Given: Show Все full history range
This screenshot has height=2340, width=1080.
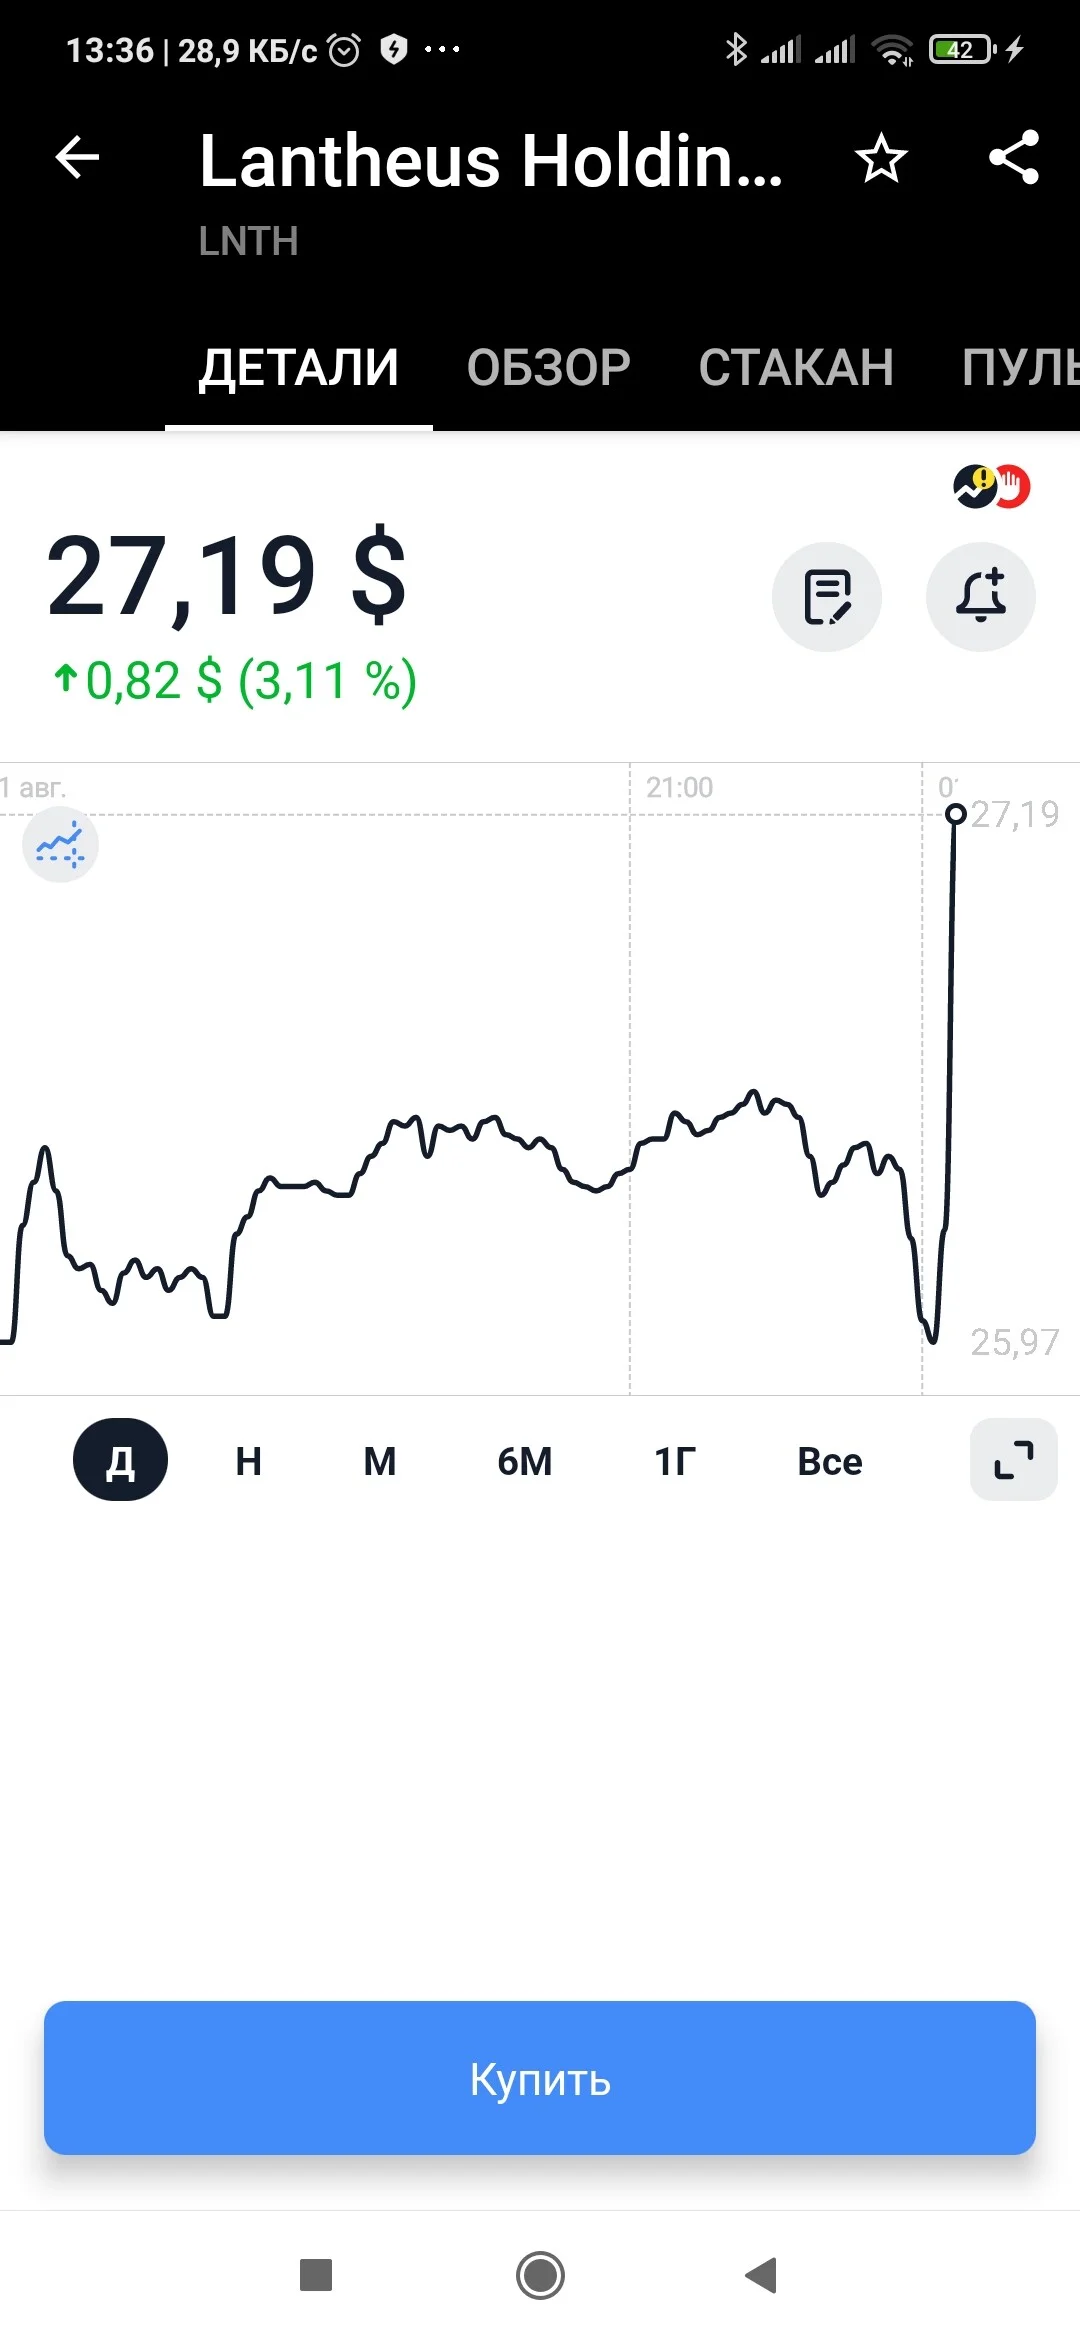Looking at the screenshot, I should point(830,1461).
